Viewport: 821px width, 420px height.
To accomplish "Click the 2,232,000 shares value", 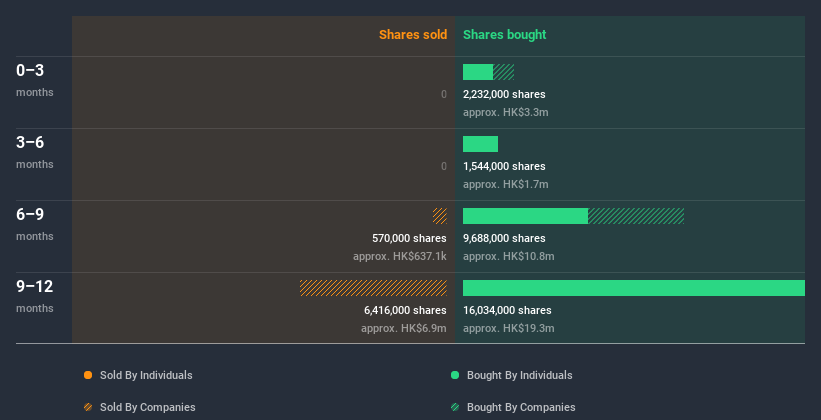I will [504, 94].
